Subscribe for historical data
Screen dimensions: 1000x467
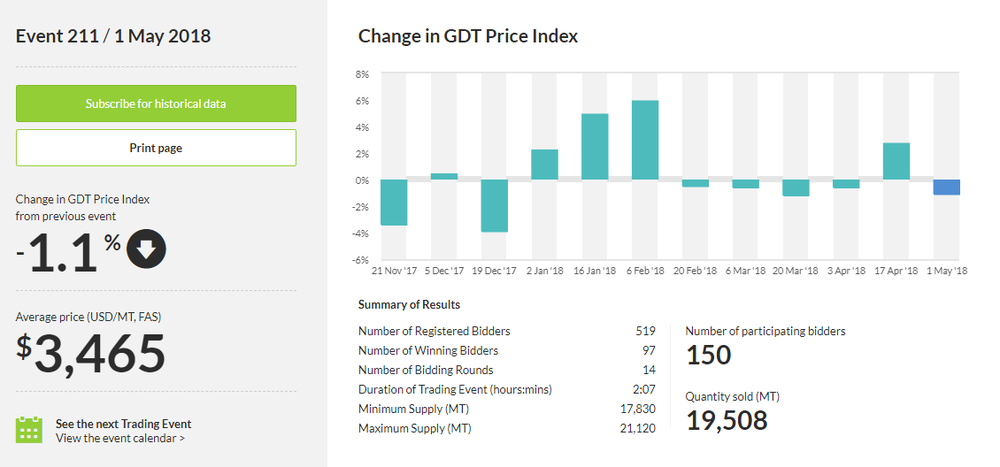coord(155,104)
